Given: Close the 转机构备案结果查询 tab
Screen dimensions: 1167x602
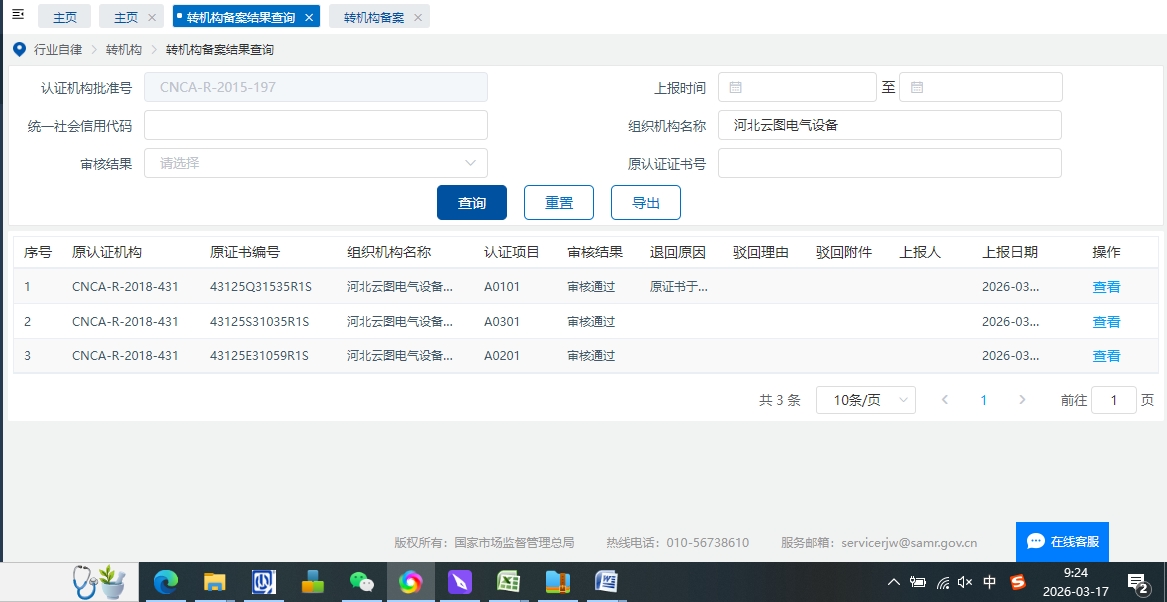Looking at the screenshot, I should tap(309, 17).
